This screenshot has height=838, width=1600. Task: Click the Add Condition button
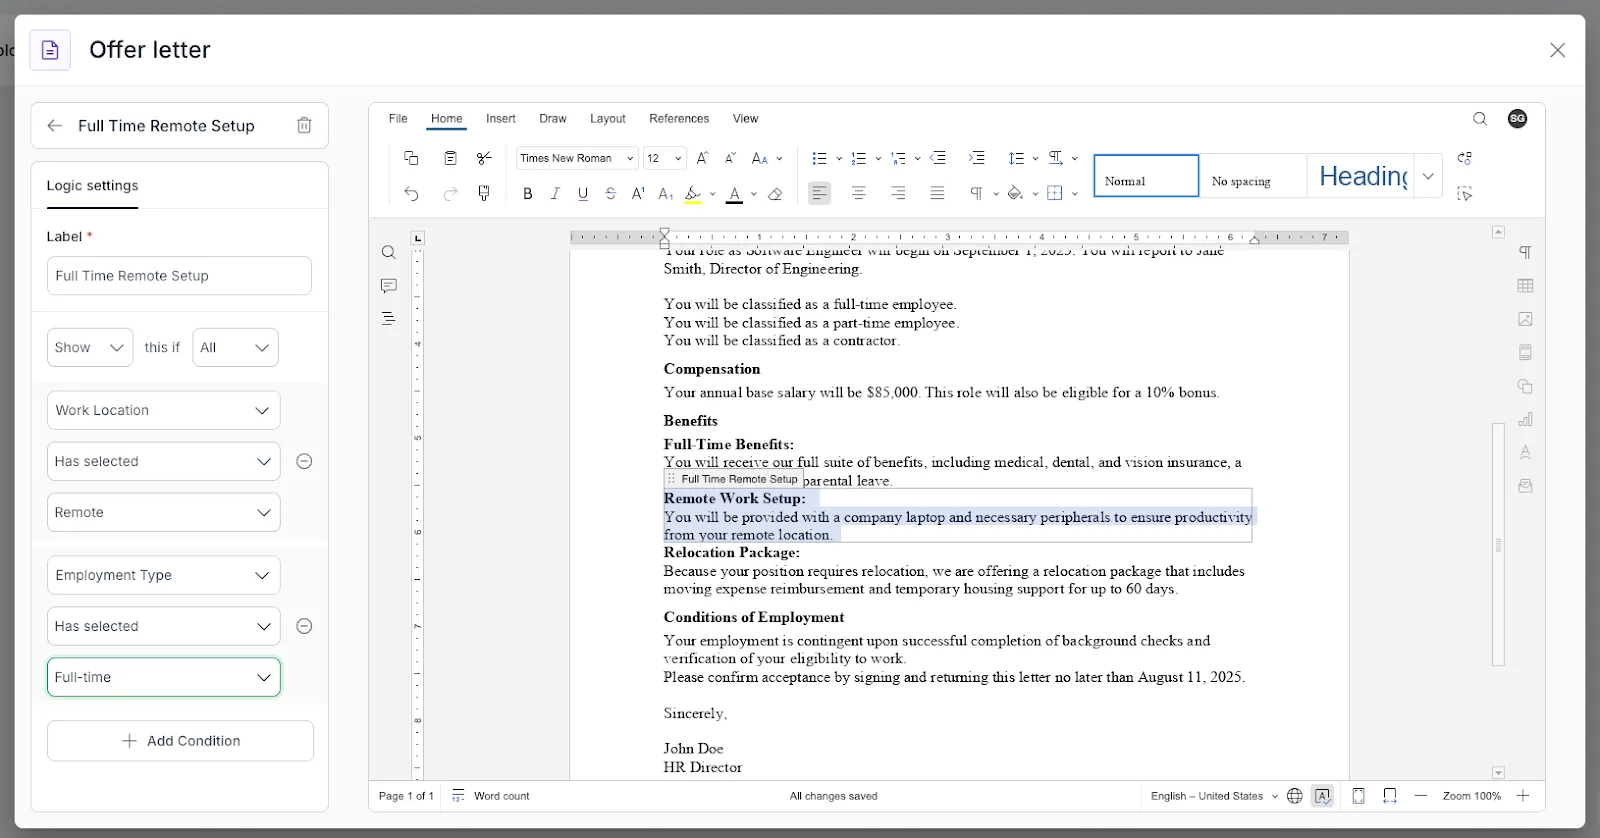point(180,741)
